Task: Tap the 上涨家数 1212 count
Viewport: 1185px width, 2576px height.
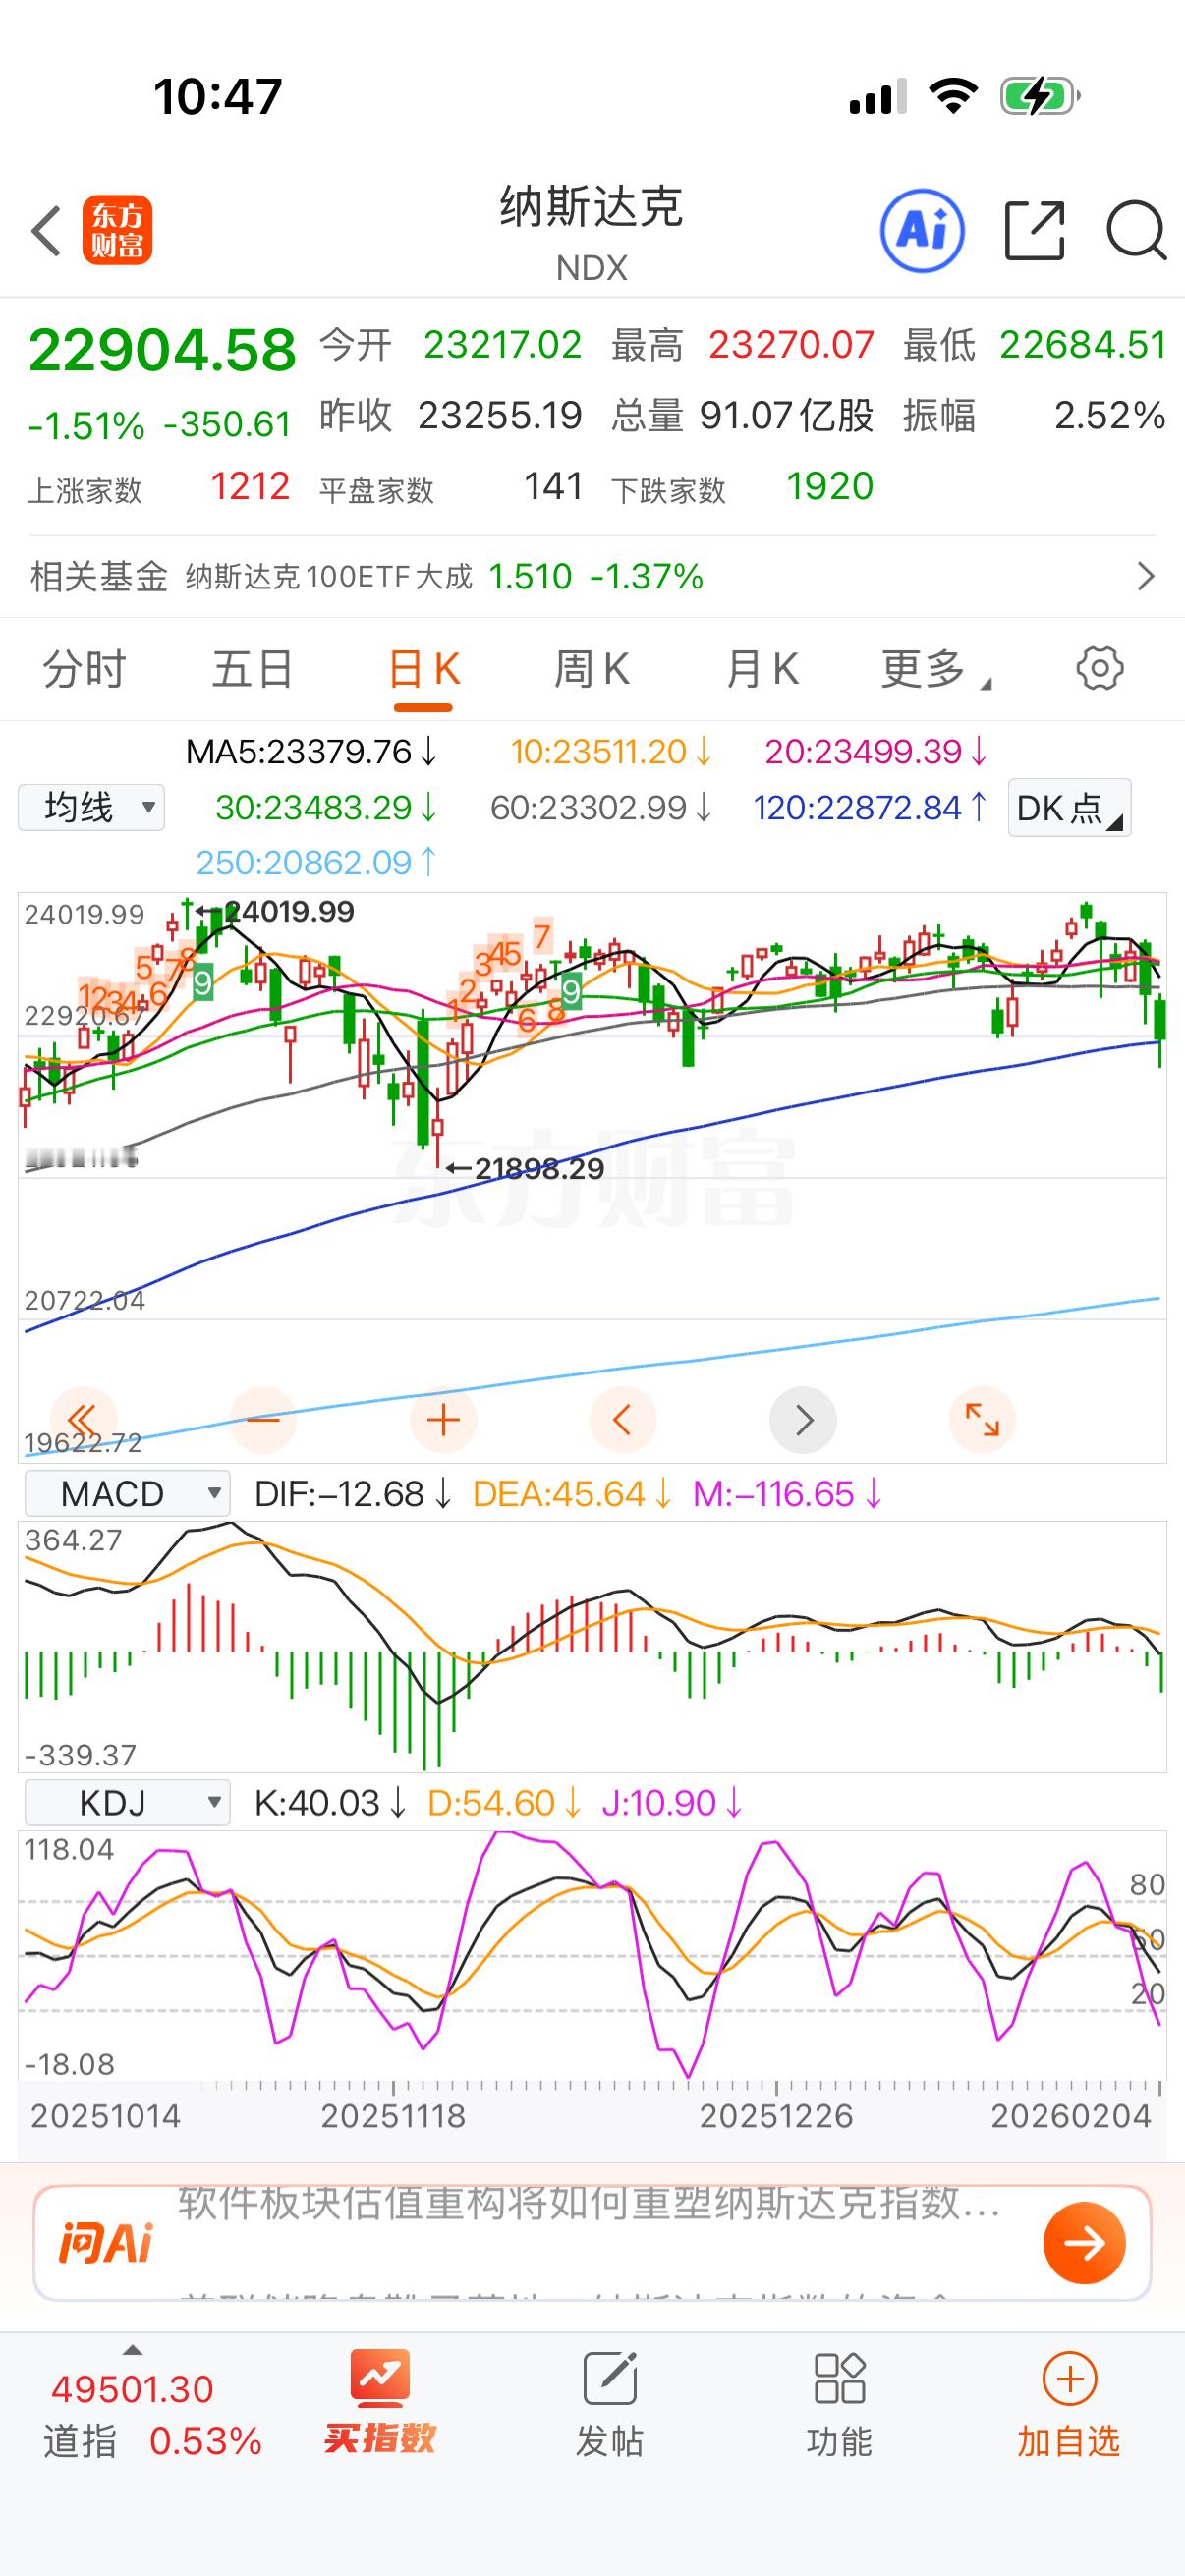Action: coord(159,488)
